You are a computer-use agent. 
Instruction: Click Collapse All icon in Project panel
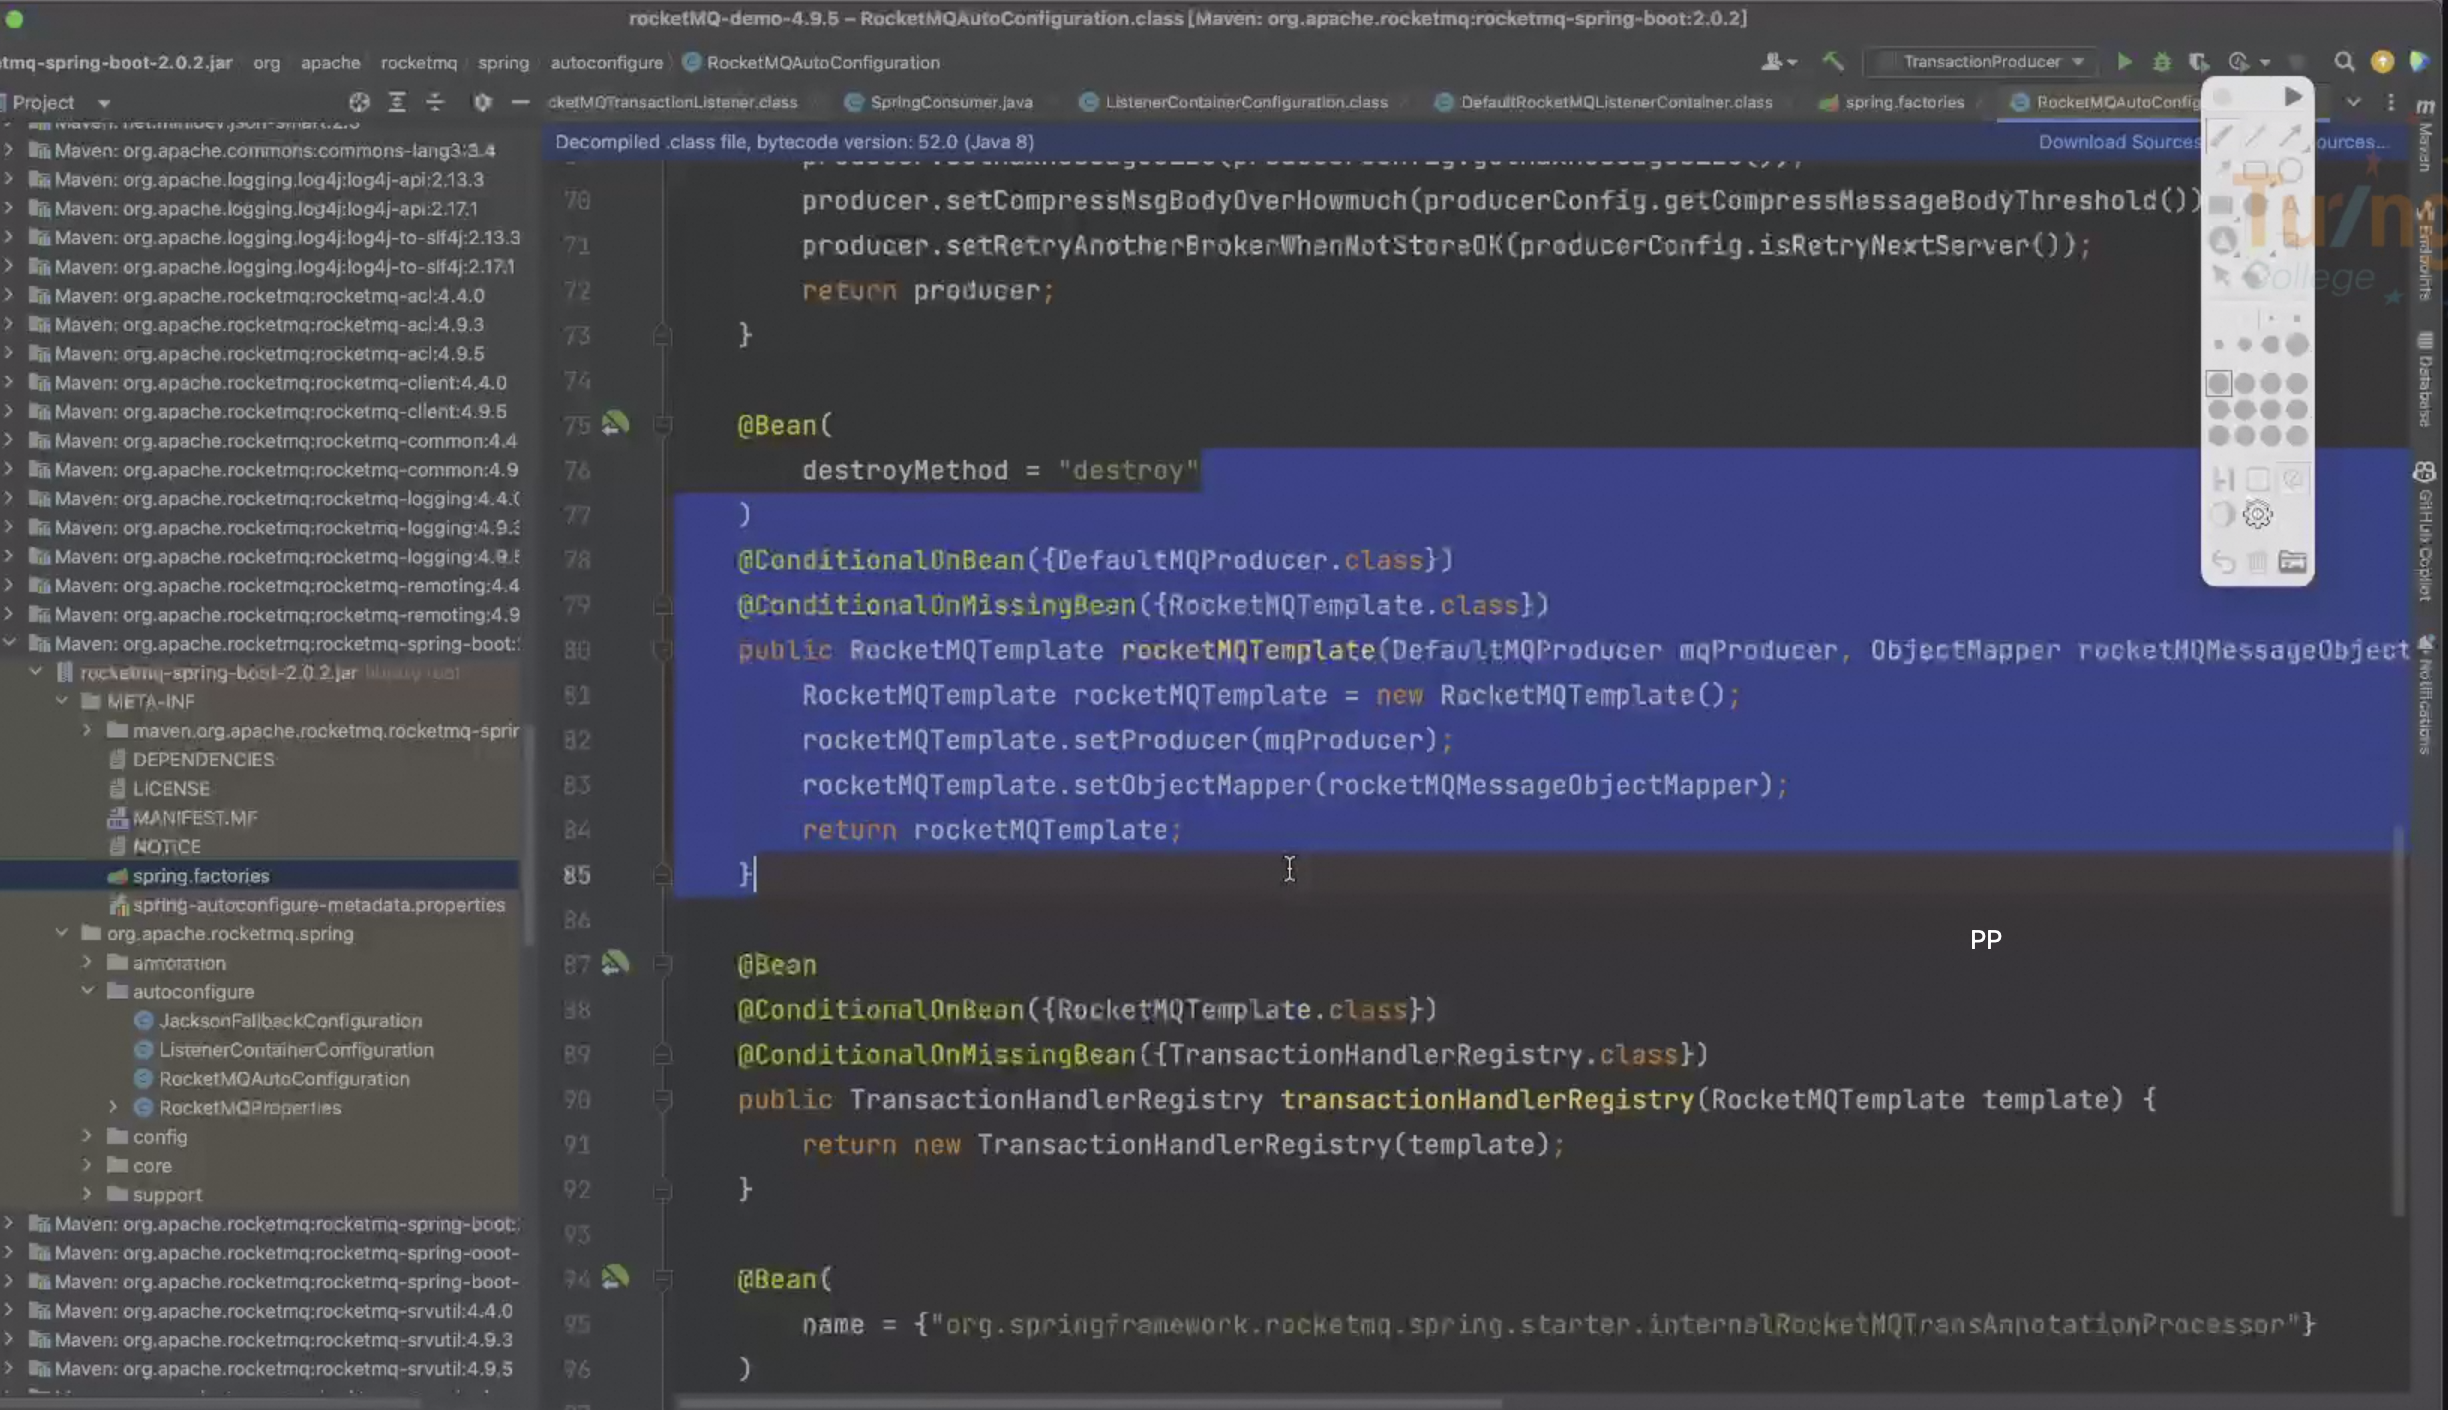[x=435, y=102]
